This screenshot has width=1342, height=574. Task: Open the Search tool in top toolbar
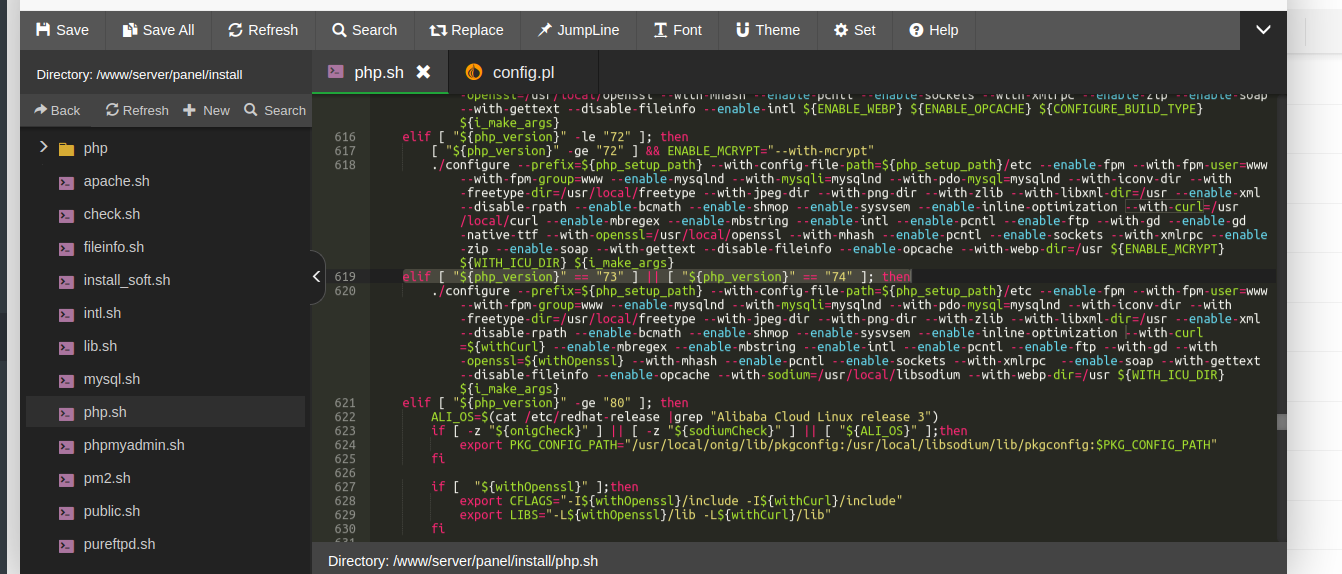pos(364,30)
